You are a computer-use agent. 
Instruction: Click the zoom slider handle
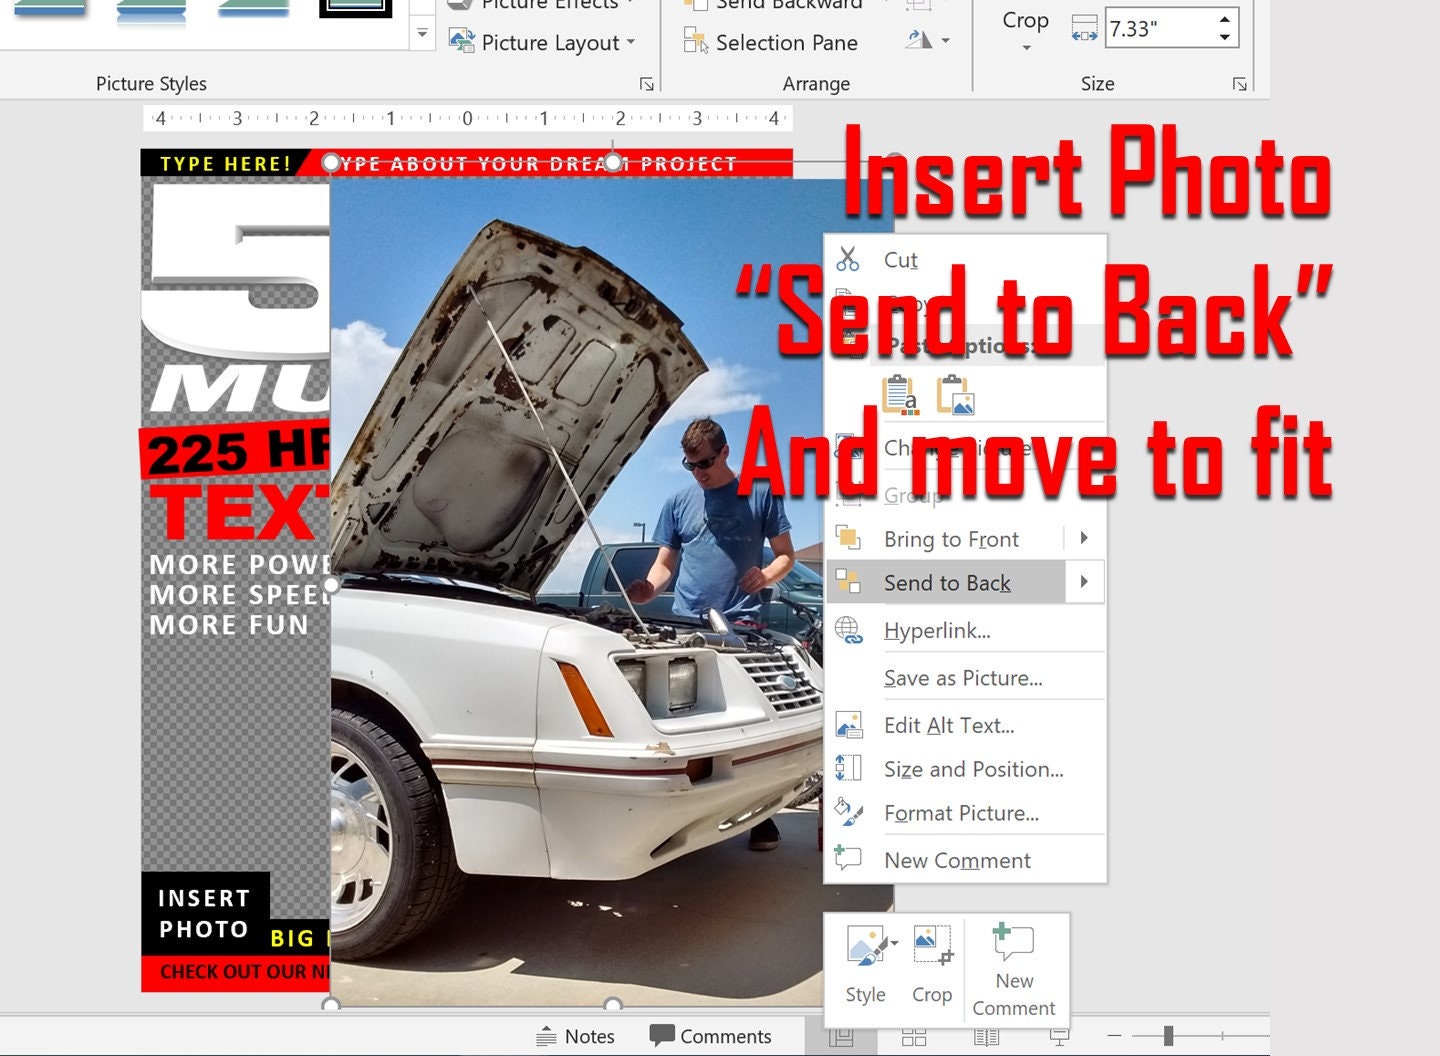coord(1168,1036)
